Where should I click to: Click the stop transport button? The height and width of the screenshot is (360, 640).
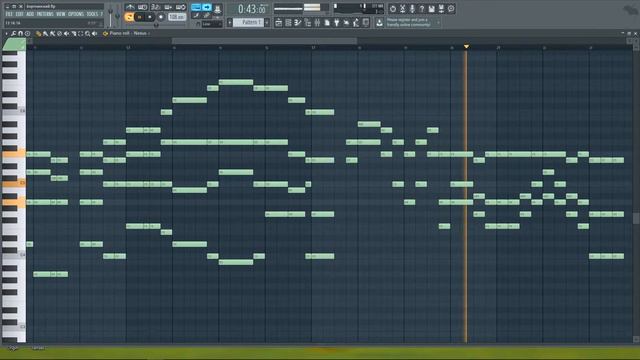pos(150,17)
